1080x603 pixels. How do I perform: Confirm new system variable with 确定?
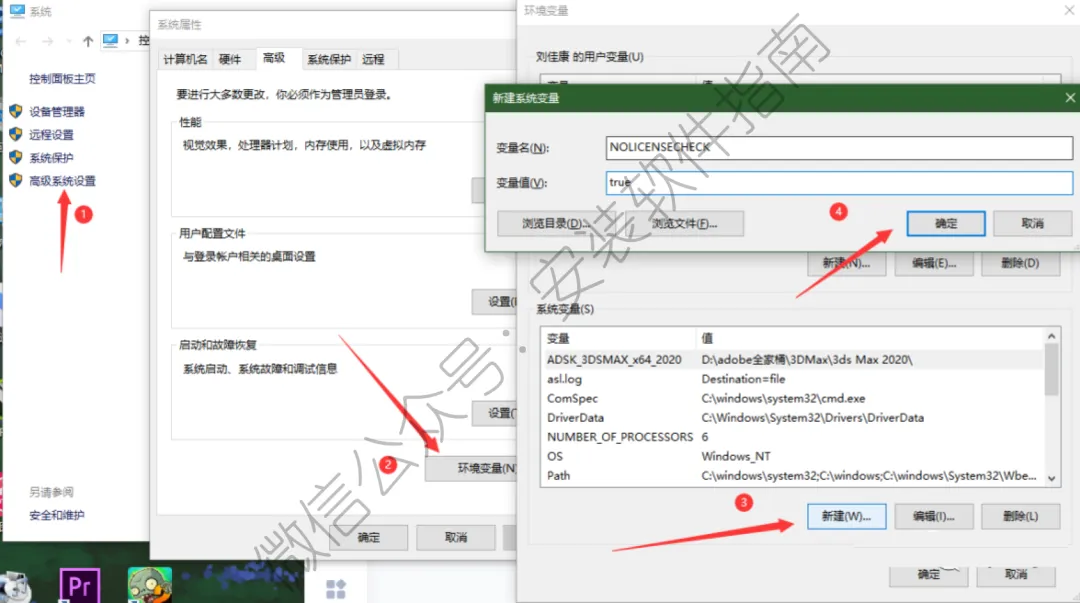click(946, 223)
